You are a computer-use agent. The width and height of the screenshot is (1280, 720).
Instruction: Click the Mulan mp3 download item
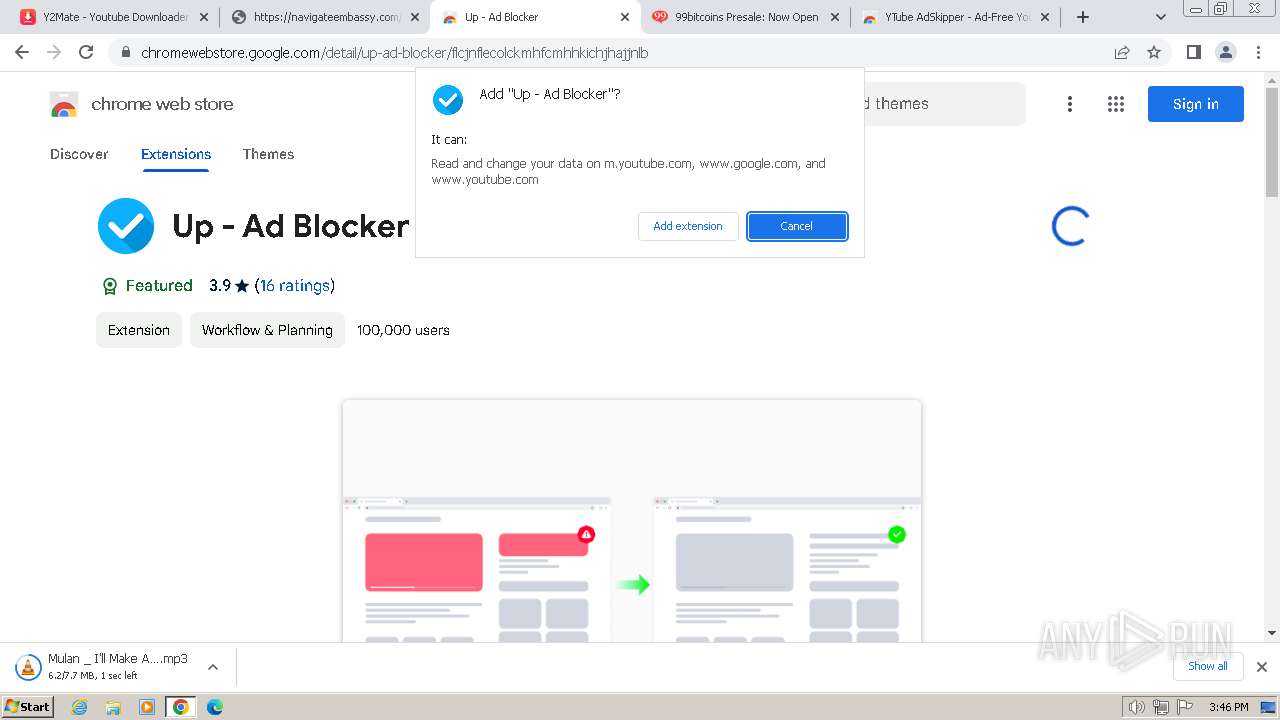point(103,667)
